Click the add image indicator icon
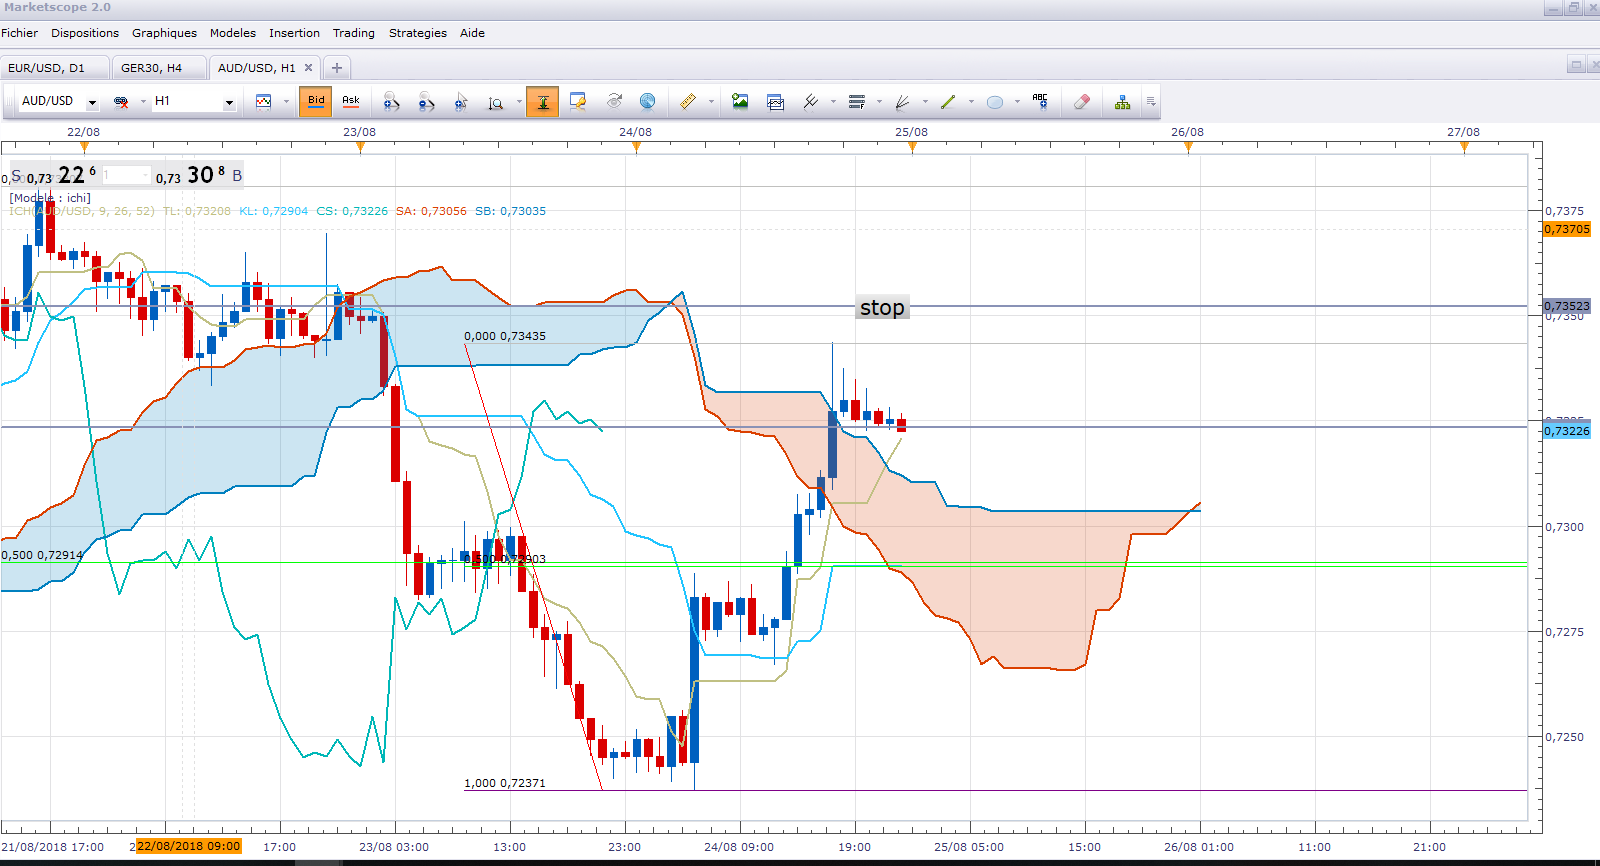Image resolution: width=1600 pixels, height=866 pixels. coord(740,101)
